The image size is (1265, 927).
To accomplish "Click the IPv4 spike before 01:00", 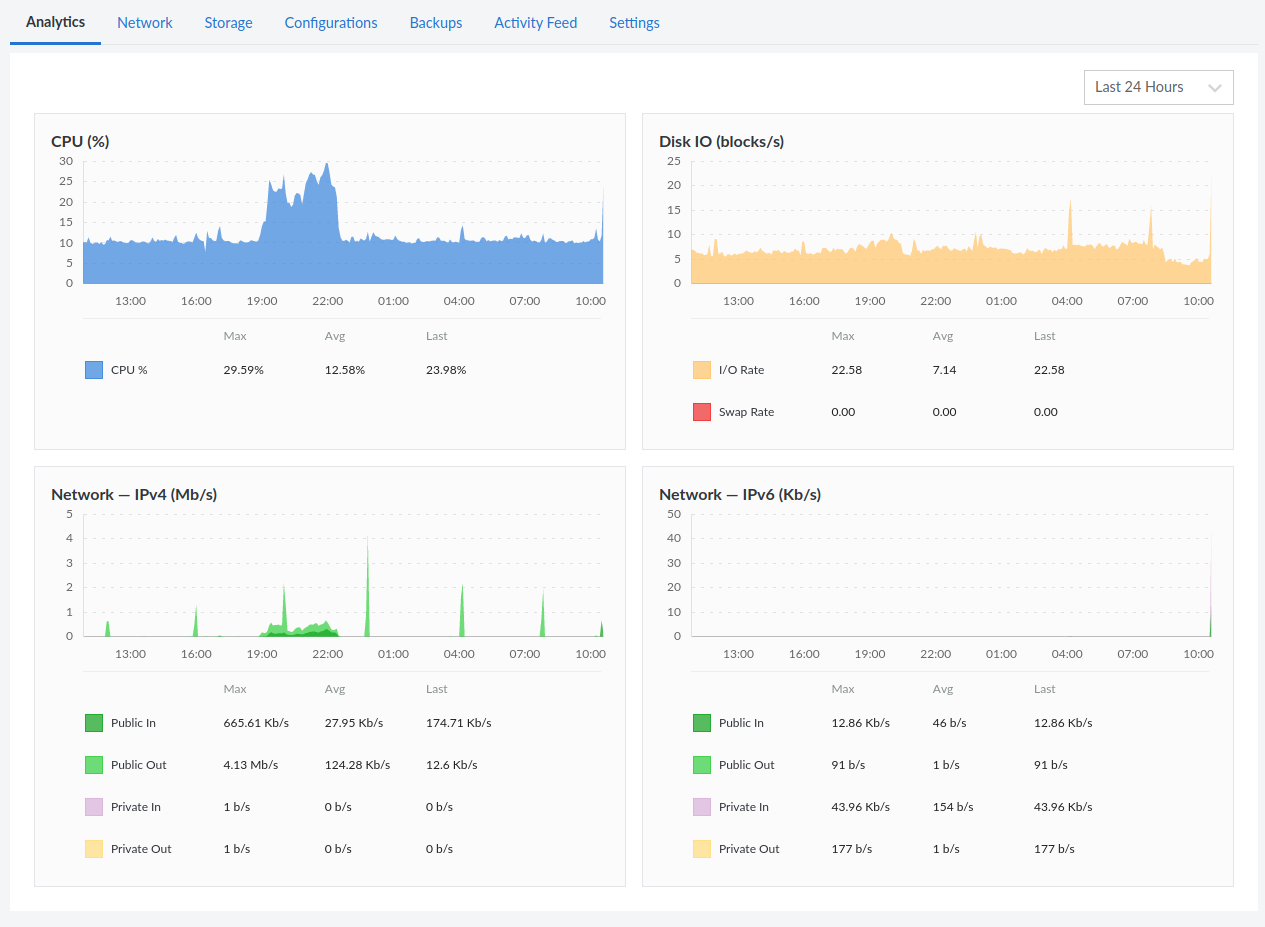I will [367, 585].
